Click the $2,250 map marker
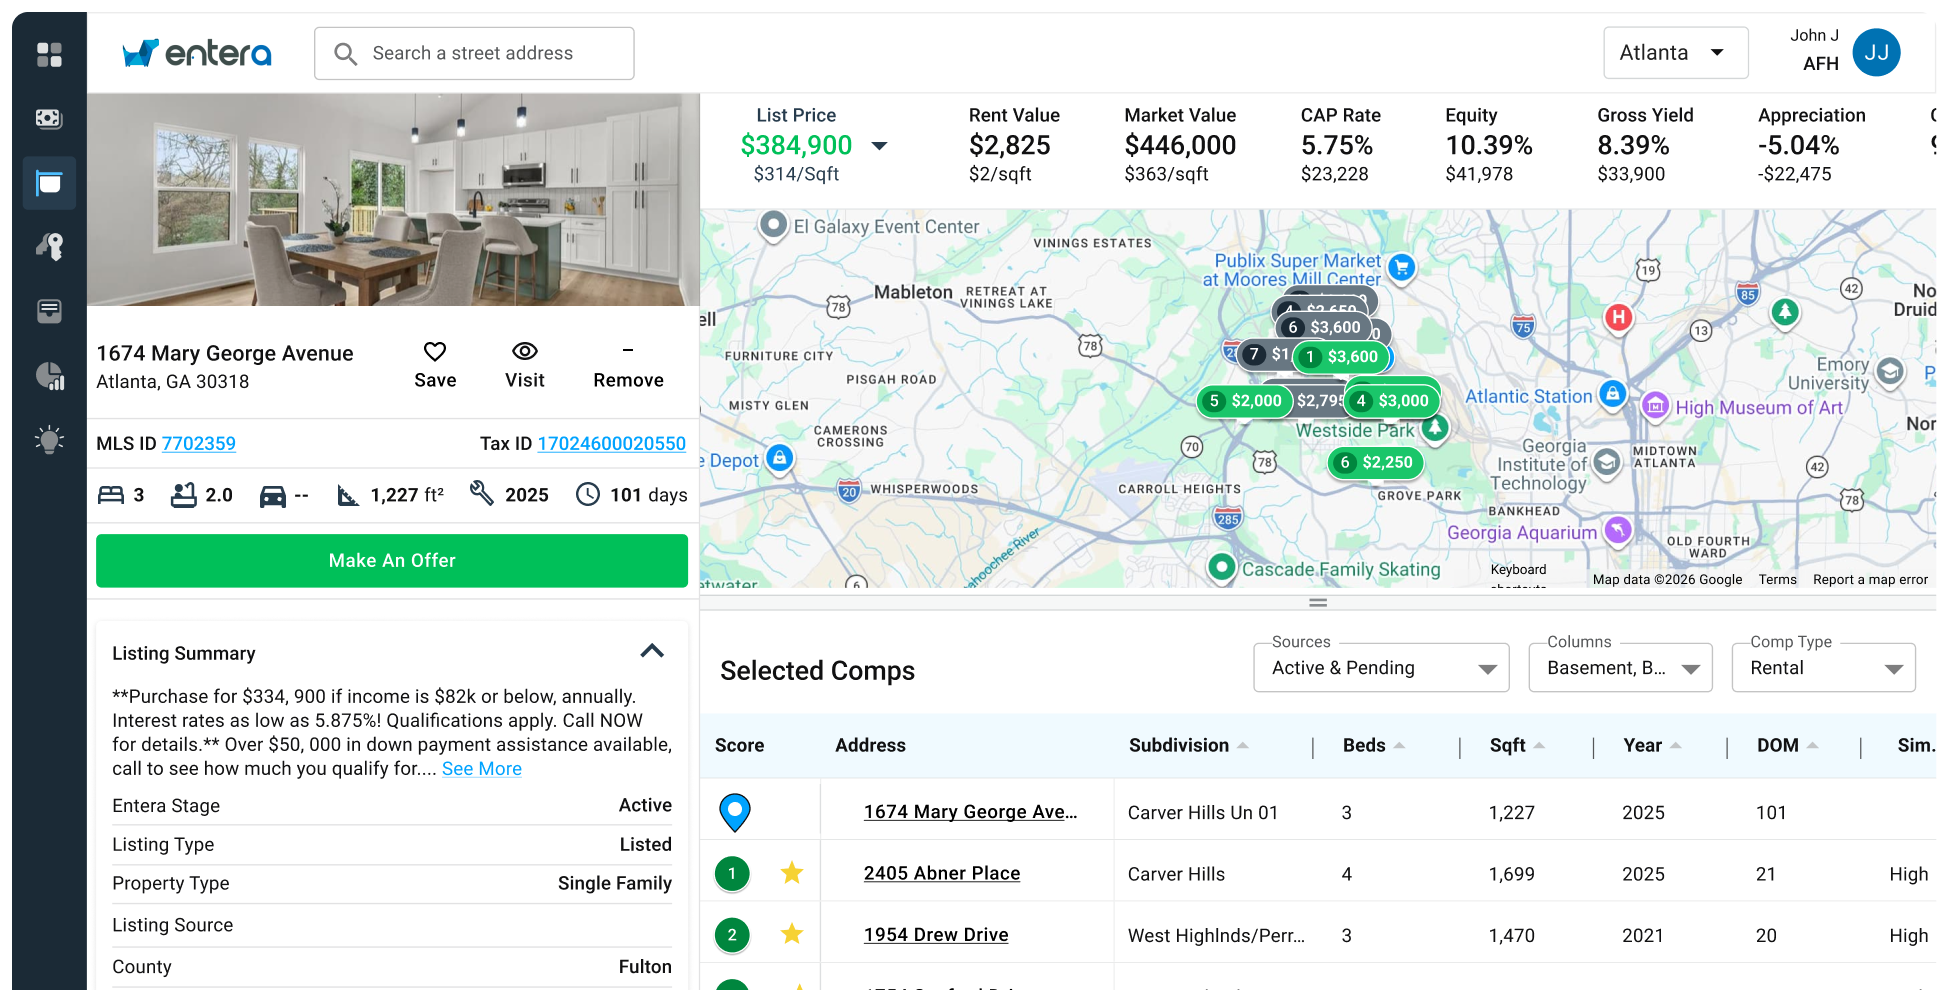The height and width of the screenshot is (990, 1949). [x=1376, y=462]
